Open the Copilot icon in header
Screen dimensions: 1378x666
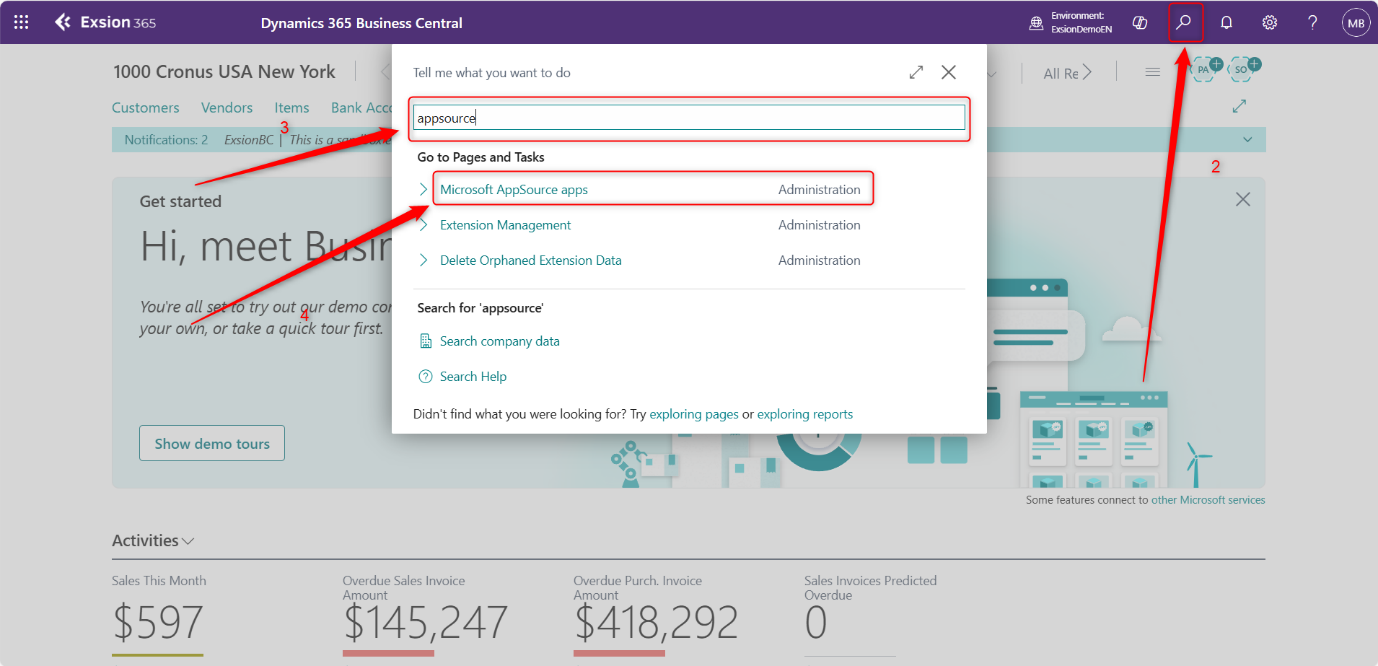click(1139, 22)
